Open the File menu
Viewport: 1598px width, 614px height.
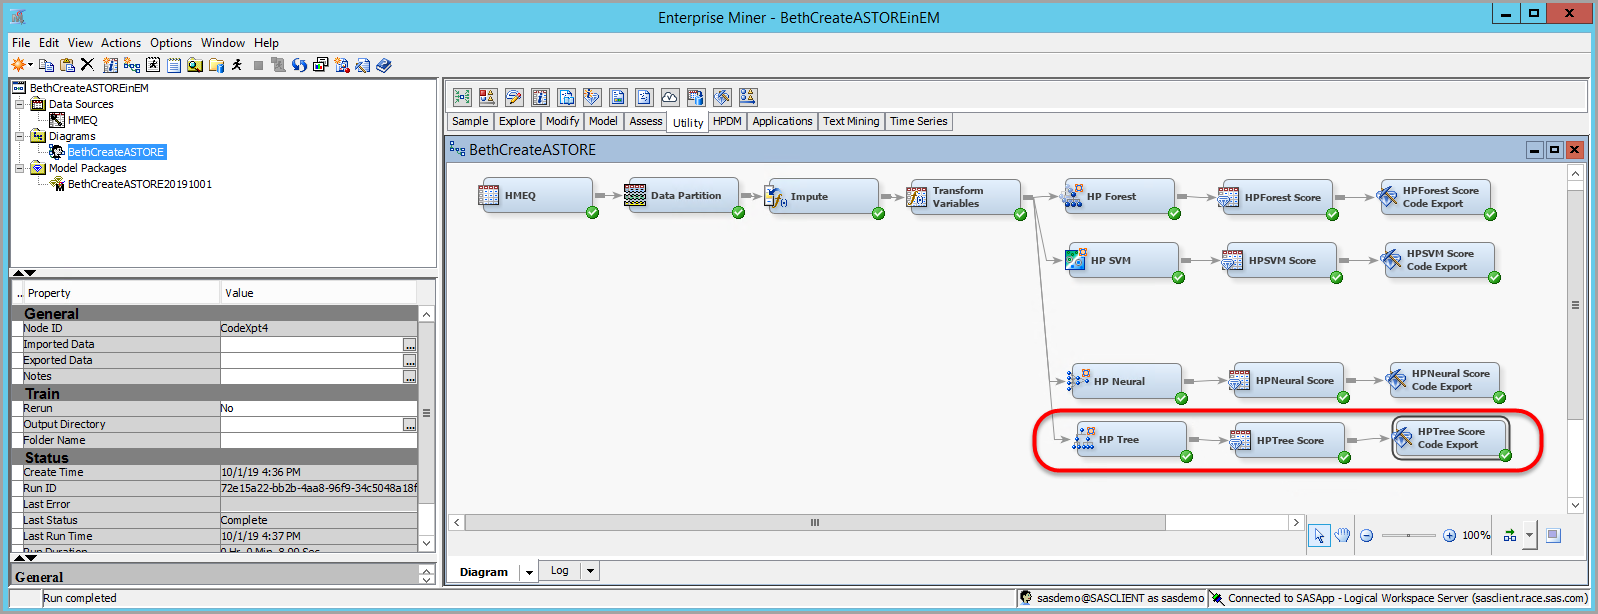coord(21,43)
